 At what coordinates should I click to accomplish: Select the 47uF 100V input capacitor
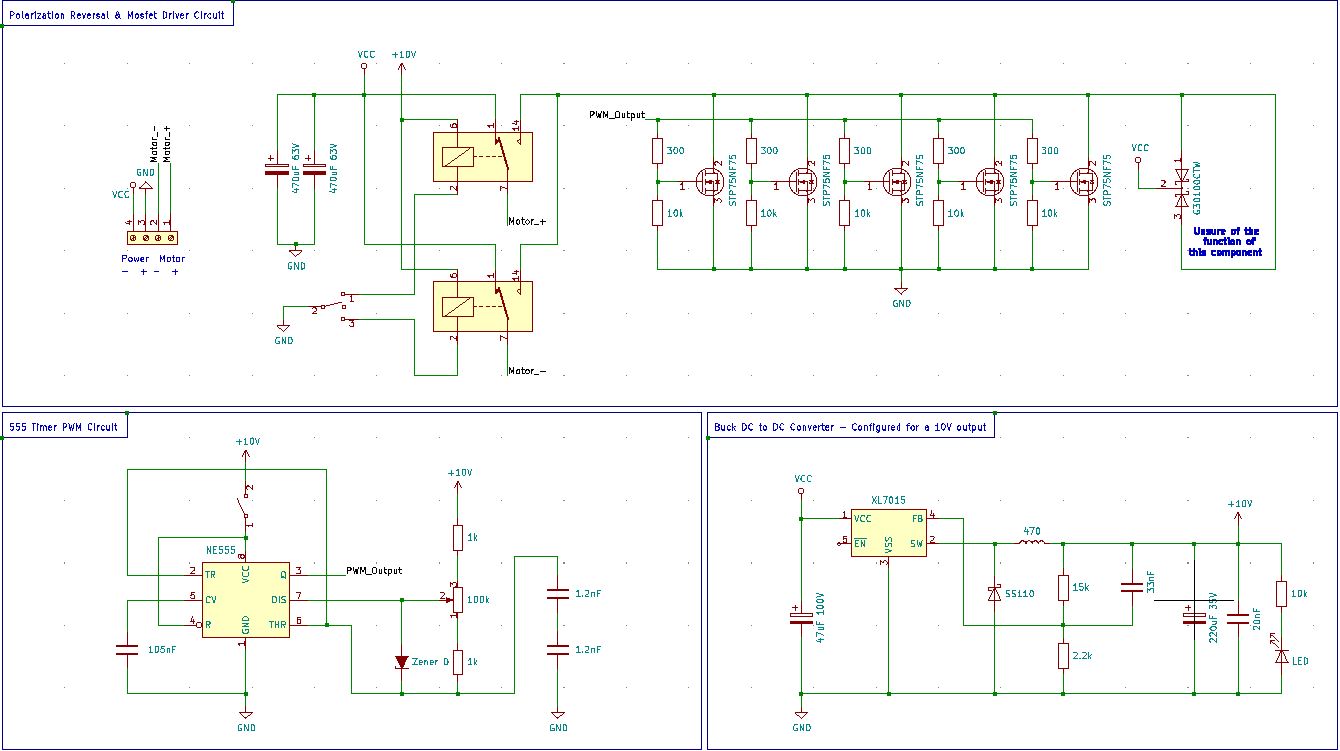click(800, 619)
